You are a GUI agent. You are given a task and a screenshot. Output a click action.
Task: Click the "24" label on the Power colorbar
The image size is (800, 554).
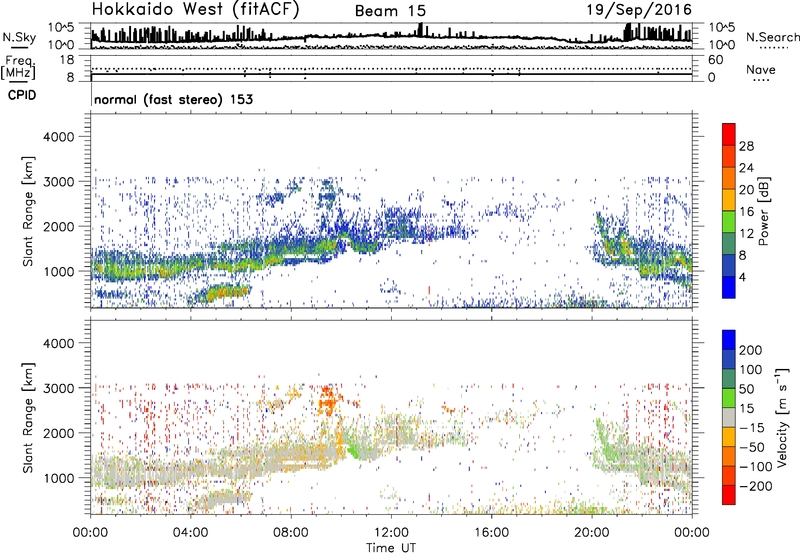click(x=746, y=168)
